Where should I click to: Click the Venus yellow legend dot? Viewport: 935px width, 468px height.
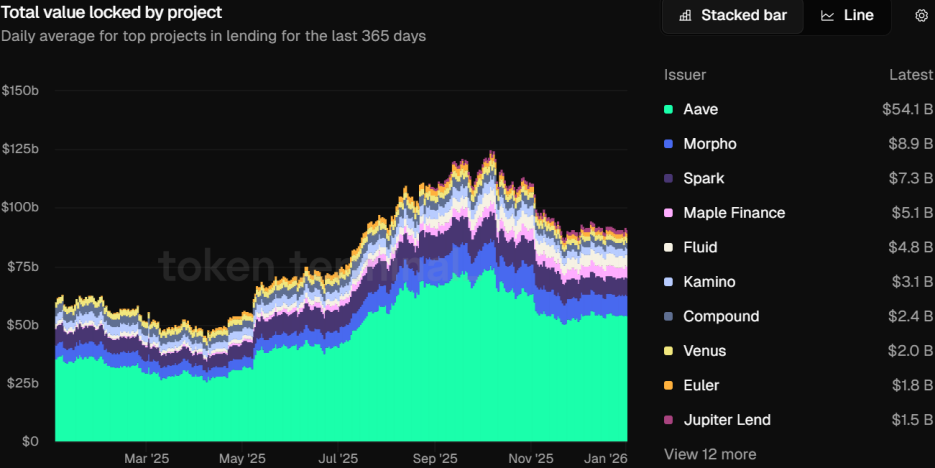pos(668,352)
